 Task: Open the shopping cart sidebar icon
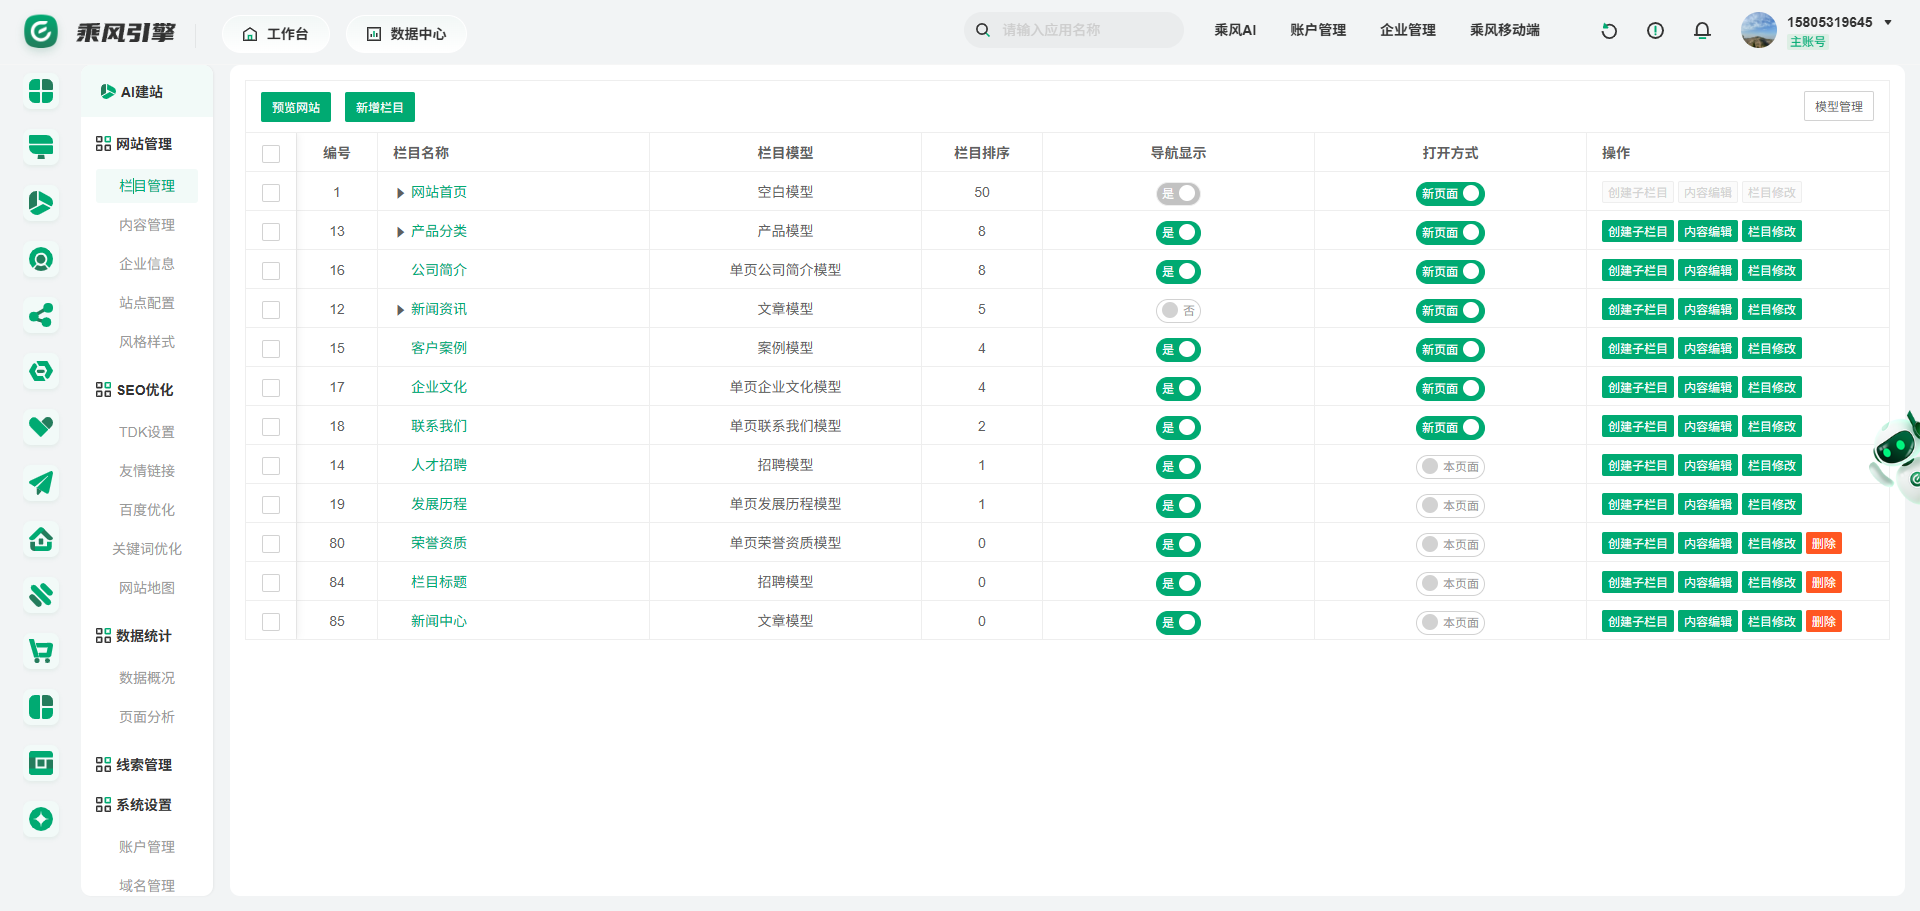click(x=41, y=652)
